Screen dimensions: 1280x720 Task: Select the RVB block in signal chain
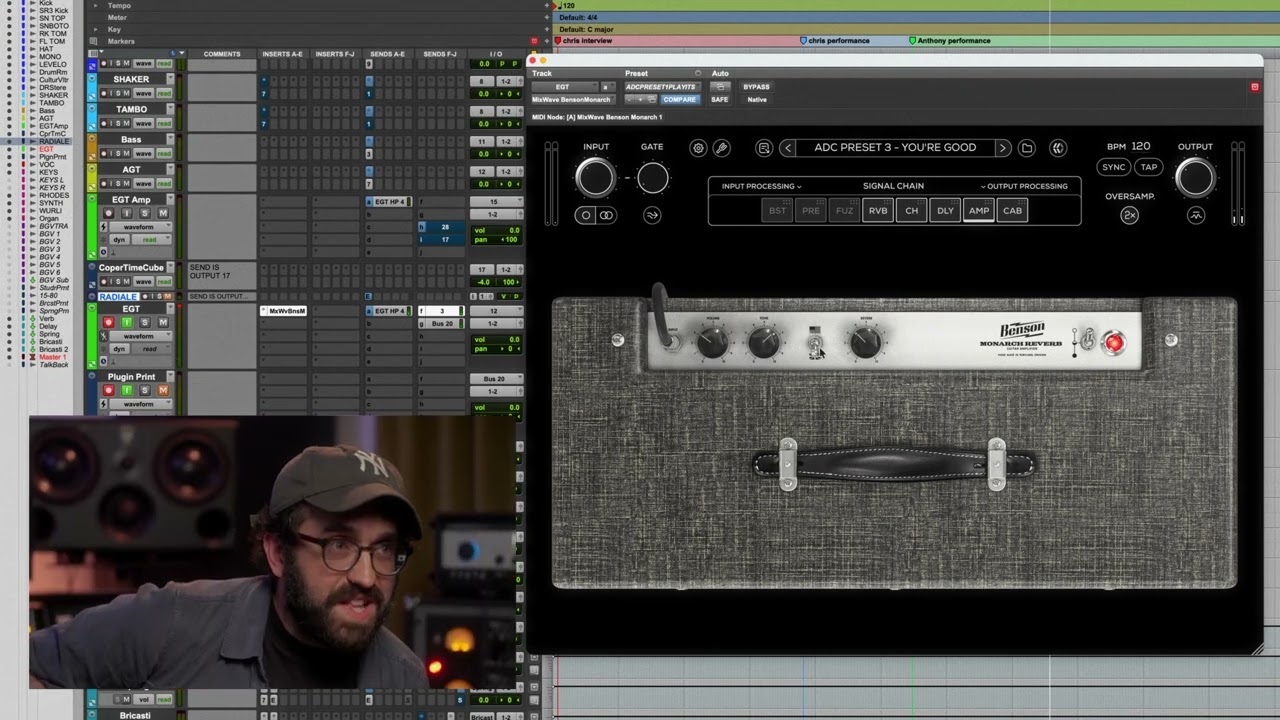[878, 210]
